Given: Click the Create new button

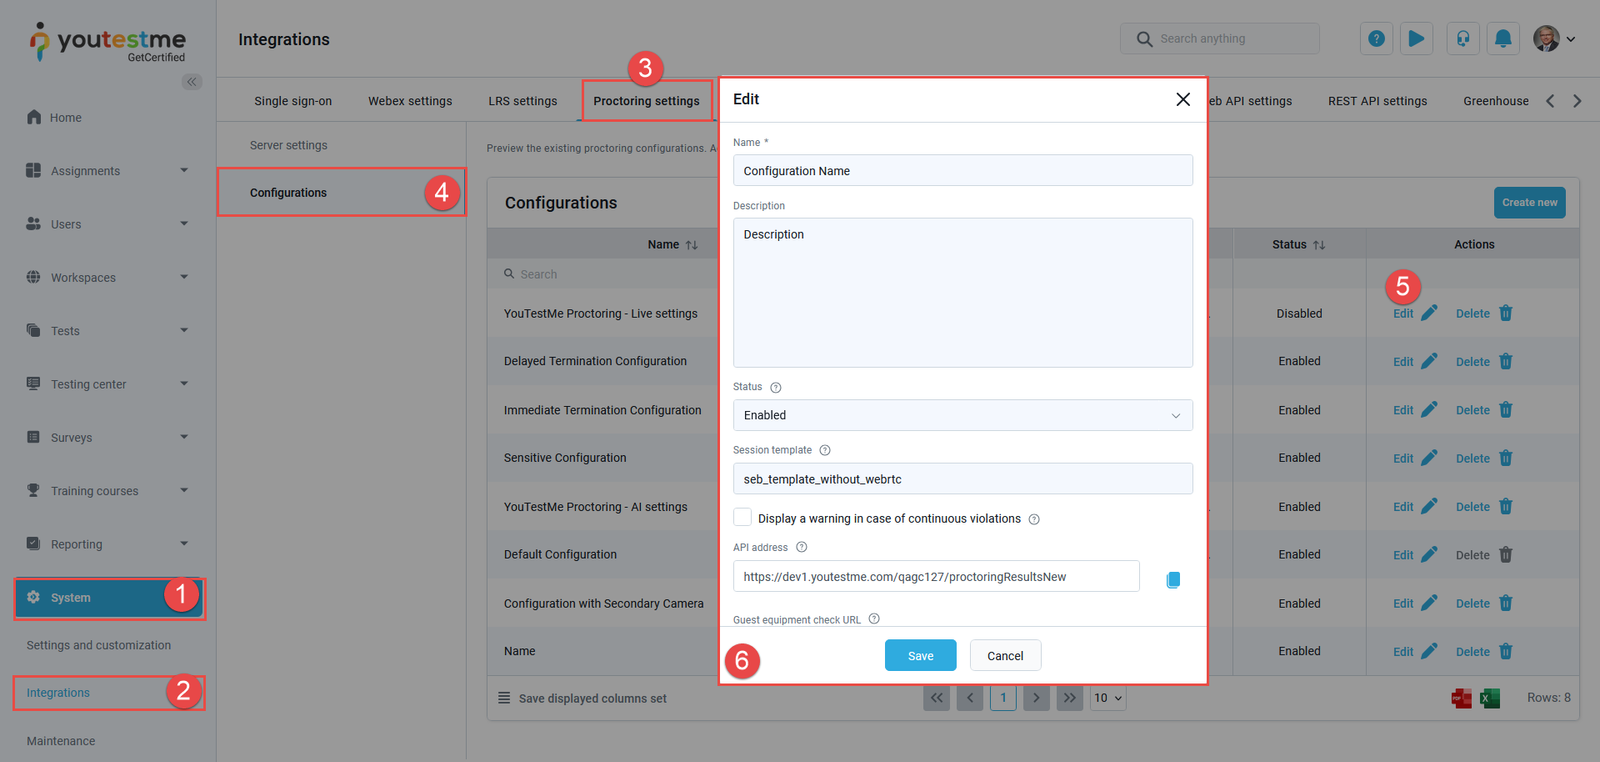Looking at the screenshot, I should click(x=1529, y=202).
